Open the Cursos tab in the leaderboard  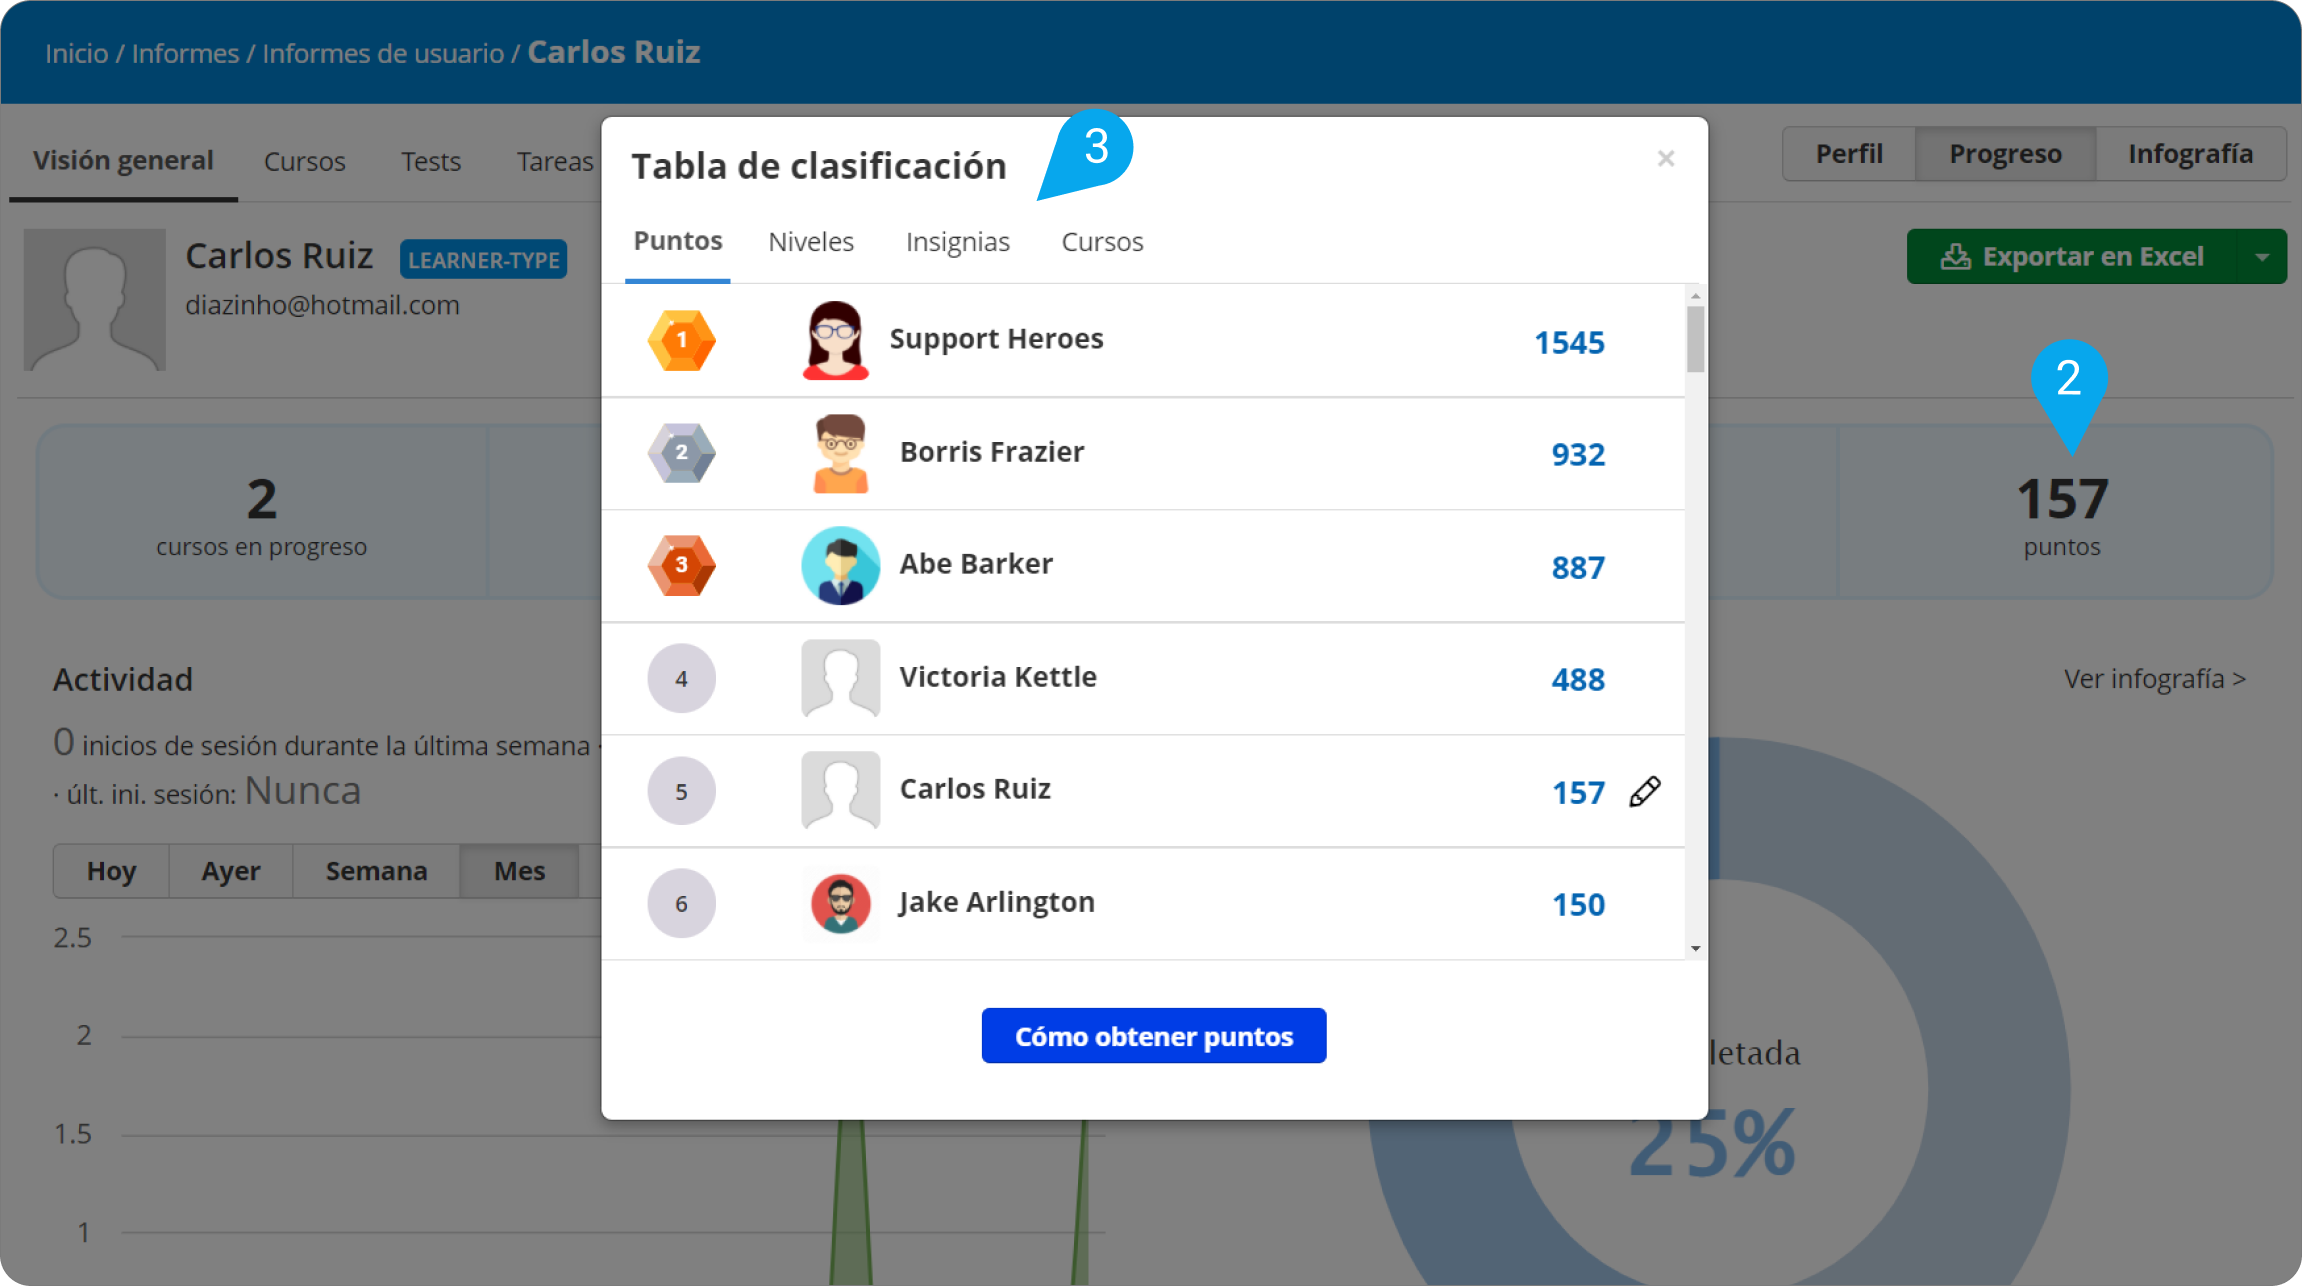pyautogui.click(x=1102, y=242)
